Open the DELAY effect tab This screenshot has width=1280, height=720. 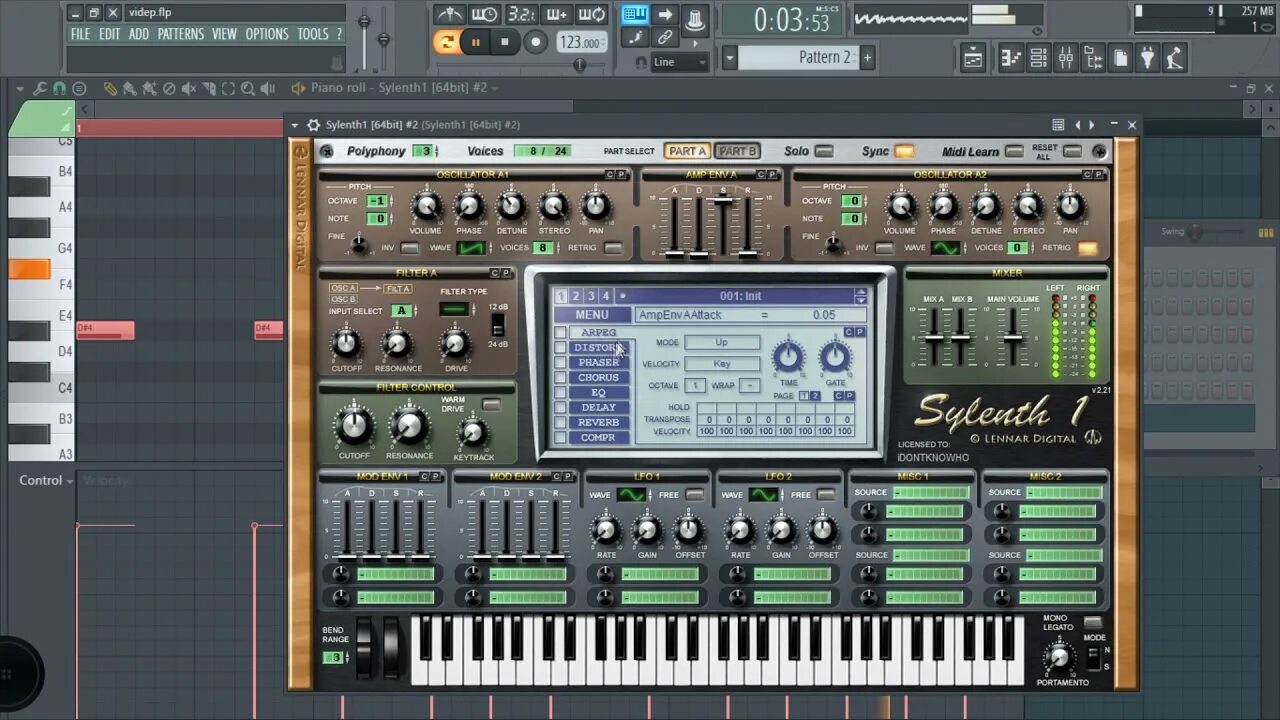coord(599,407)
